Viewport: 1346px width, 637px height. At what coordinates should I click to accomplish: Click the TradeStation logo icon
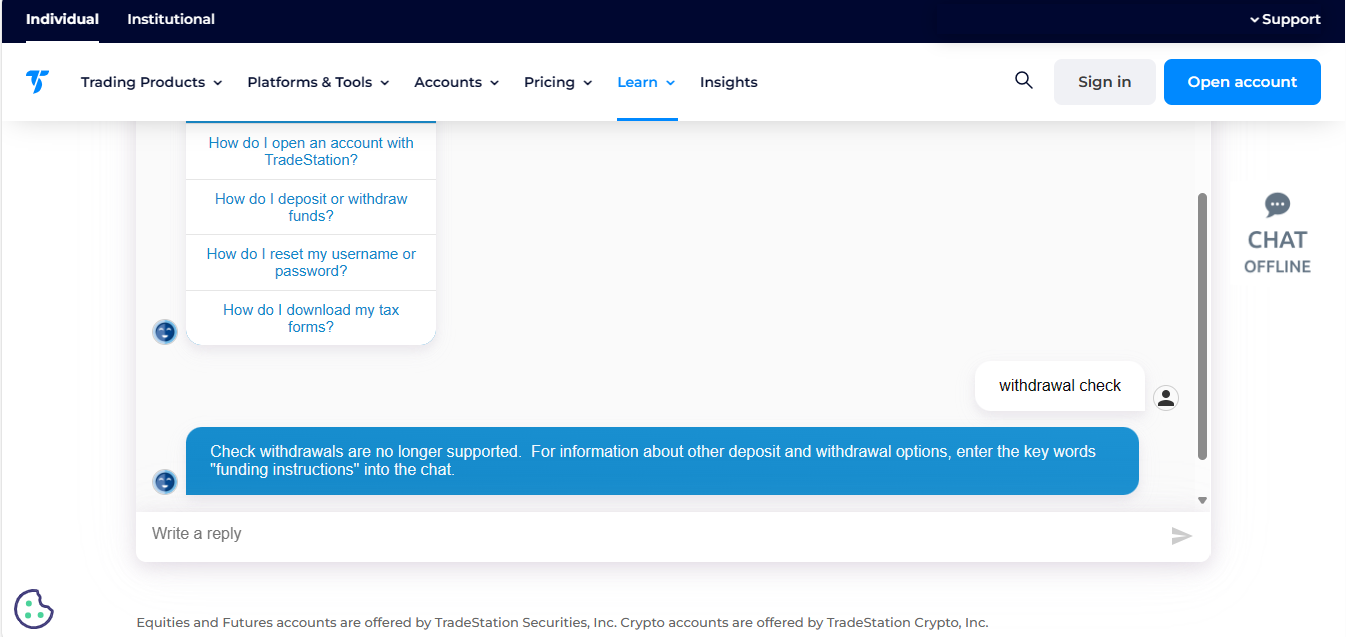pyautogui.click(x=37, y=82)
